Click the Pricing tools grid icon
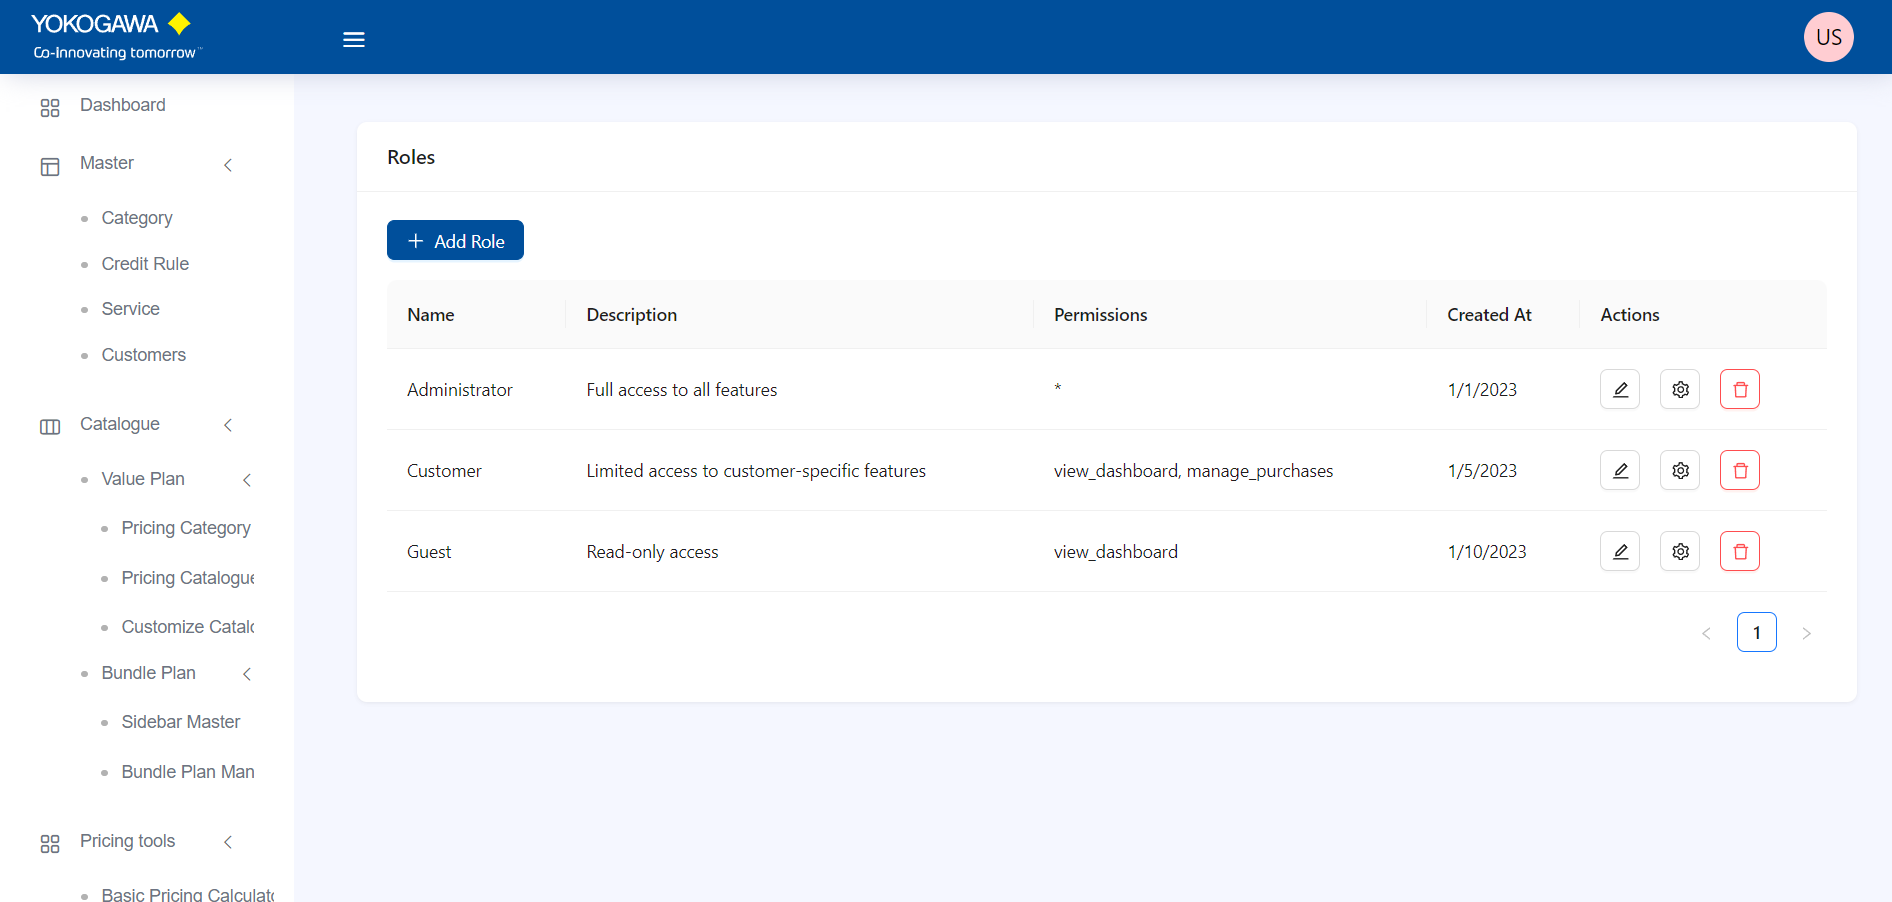 (50, 844)
